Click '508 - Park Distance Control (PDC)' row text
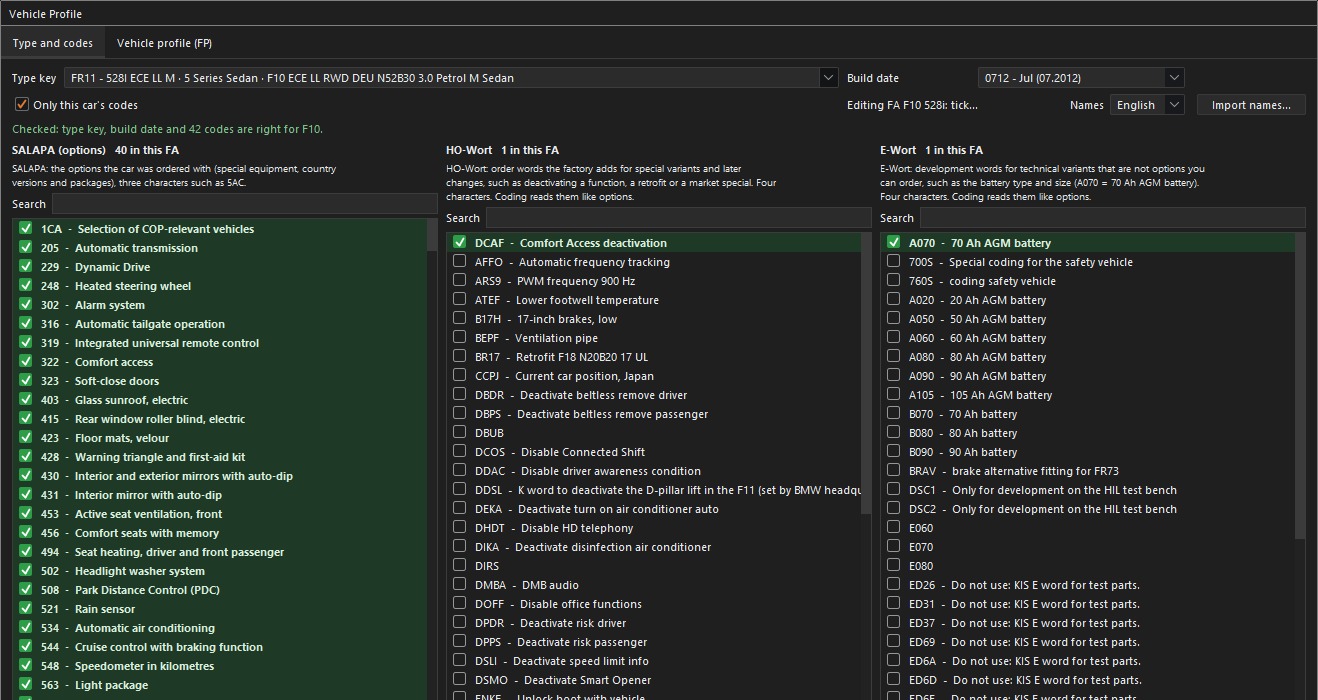This screenshot has width=1318, height=700. (130, 590)
